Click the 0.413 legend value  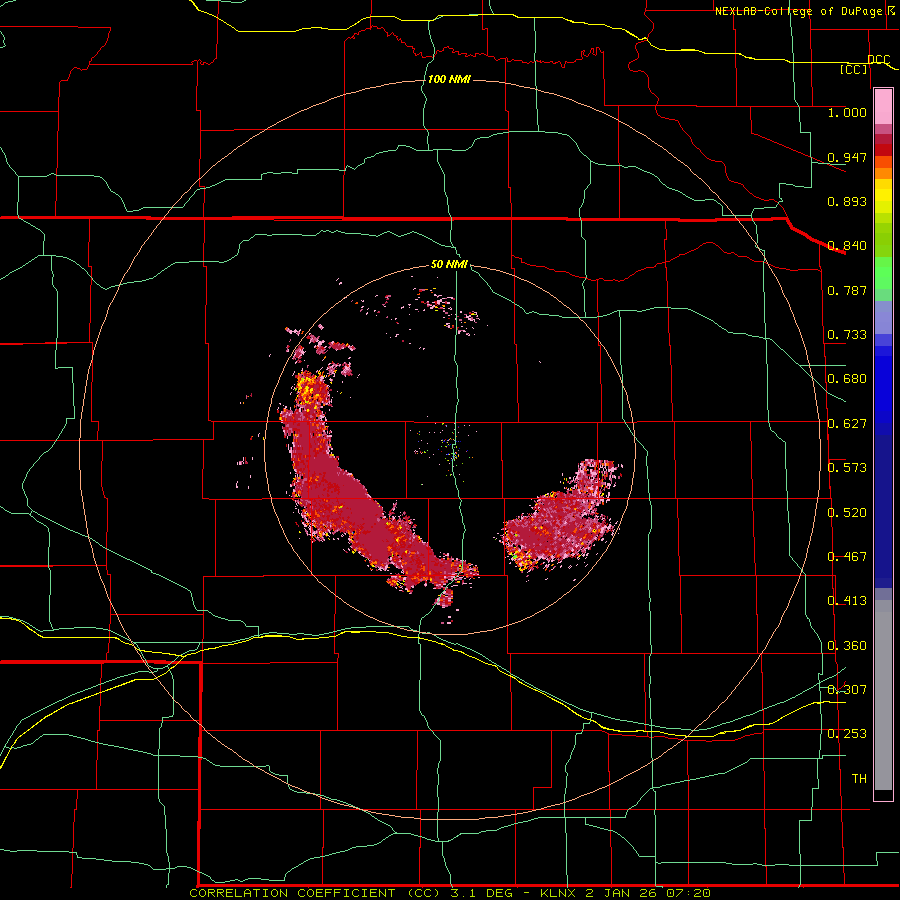(847, 601)
